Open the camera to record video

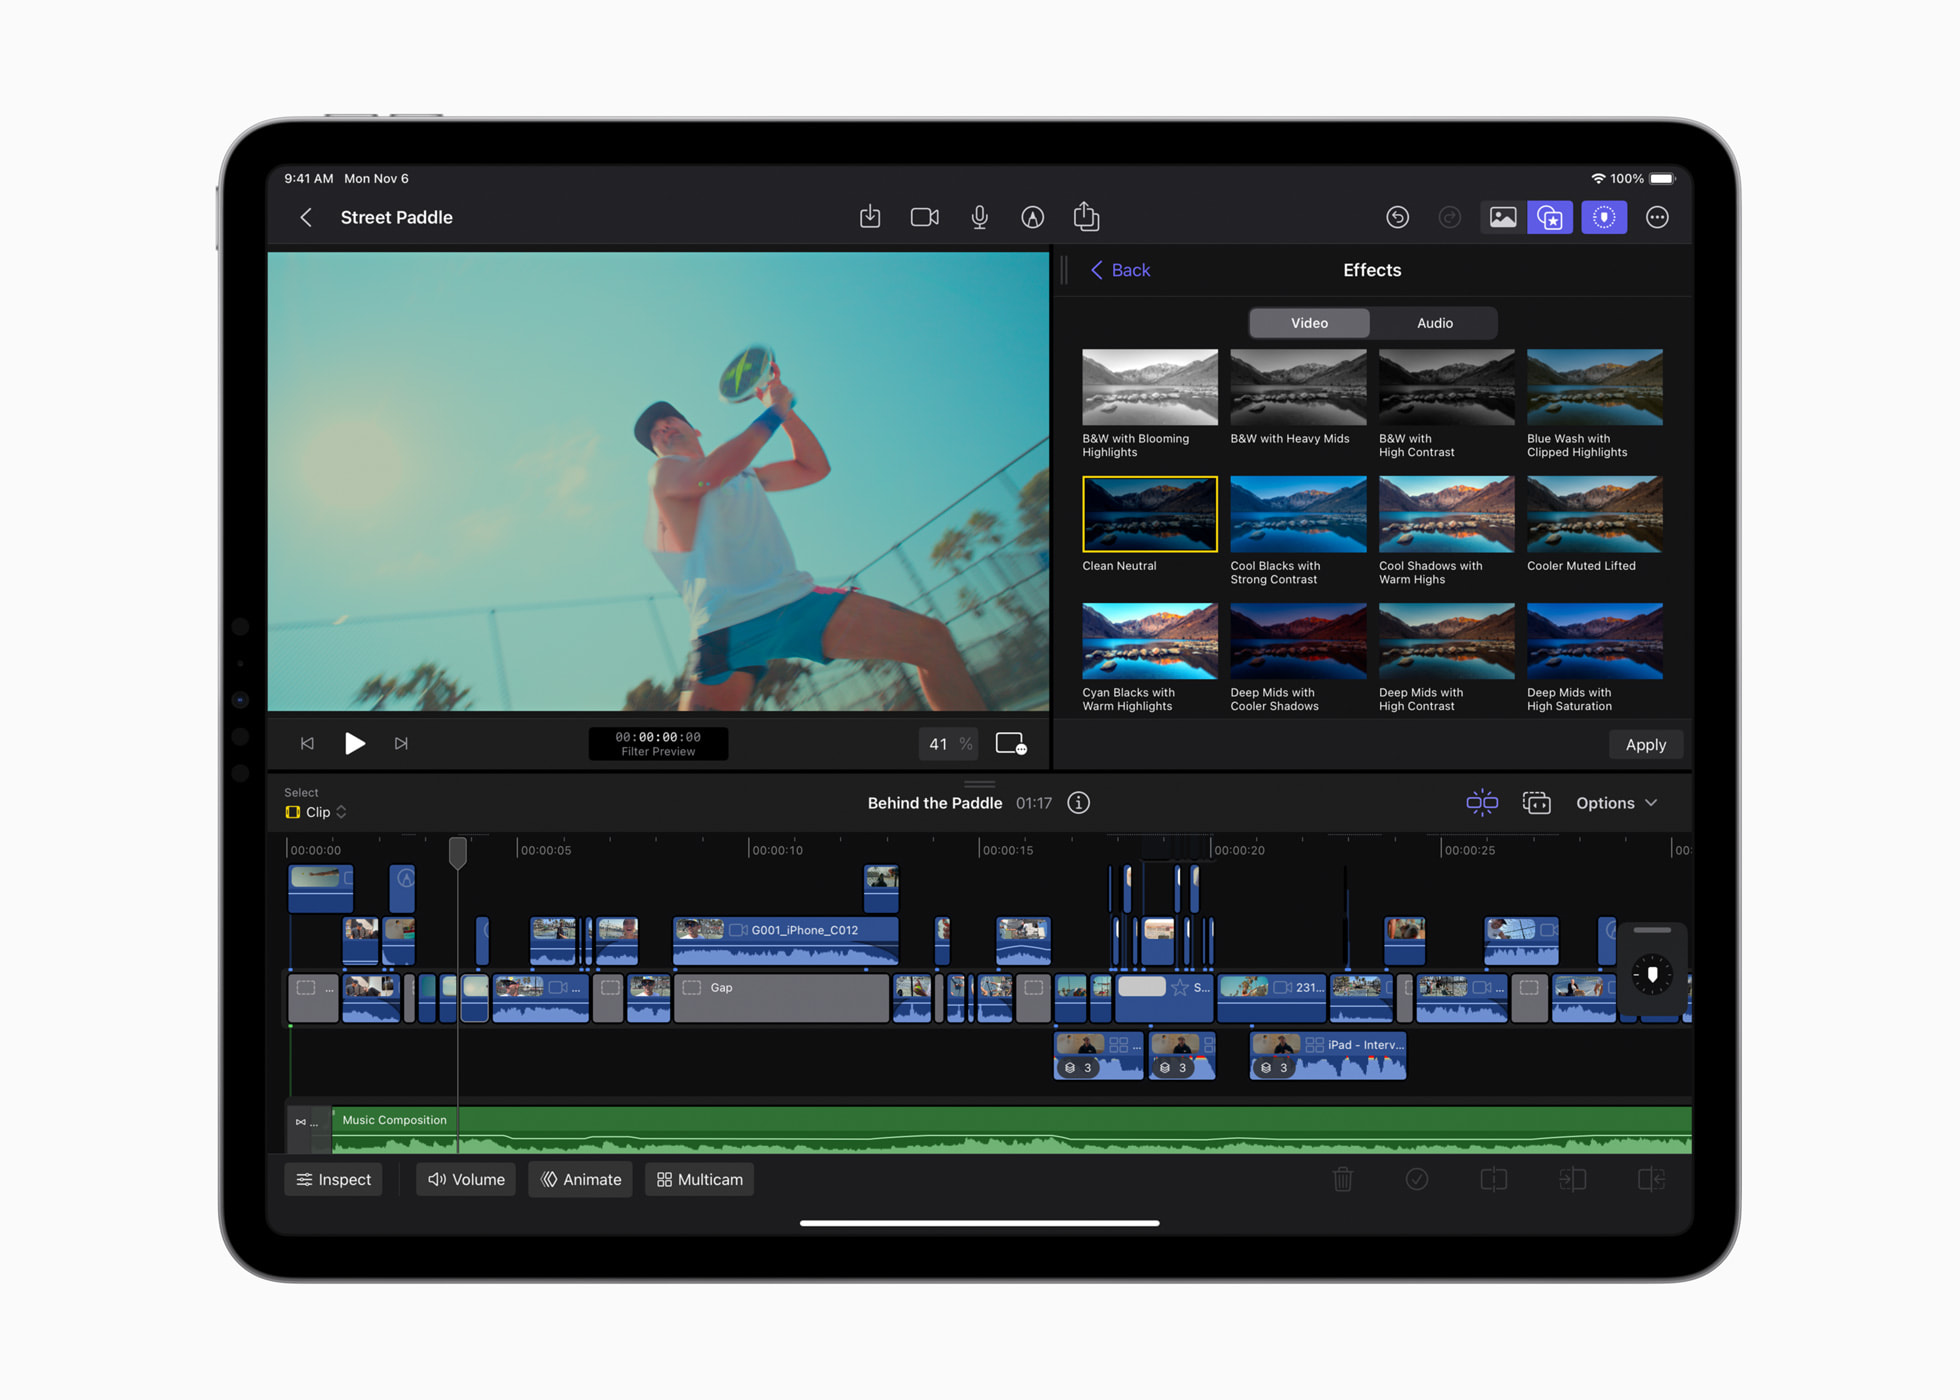pos(924,217)
